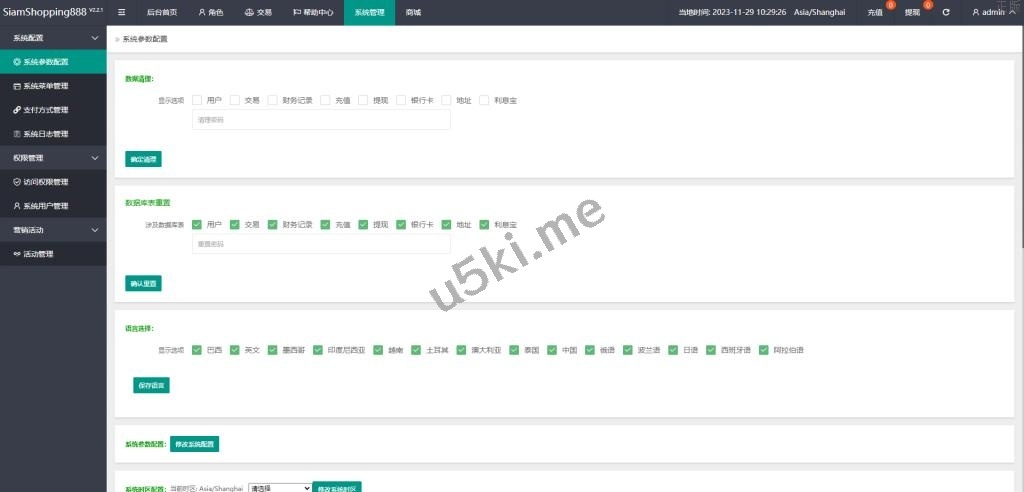Screen dimensions: 1024x492
Task: Check 用户 checkbox under 数据清理
Action: click(197, 100)
